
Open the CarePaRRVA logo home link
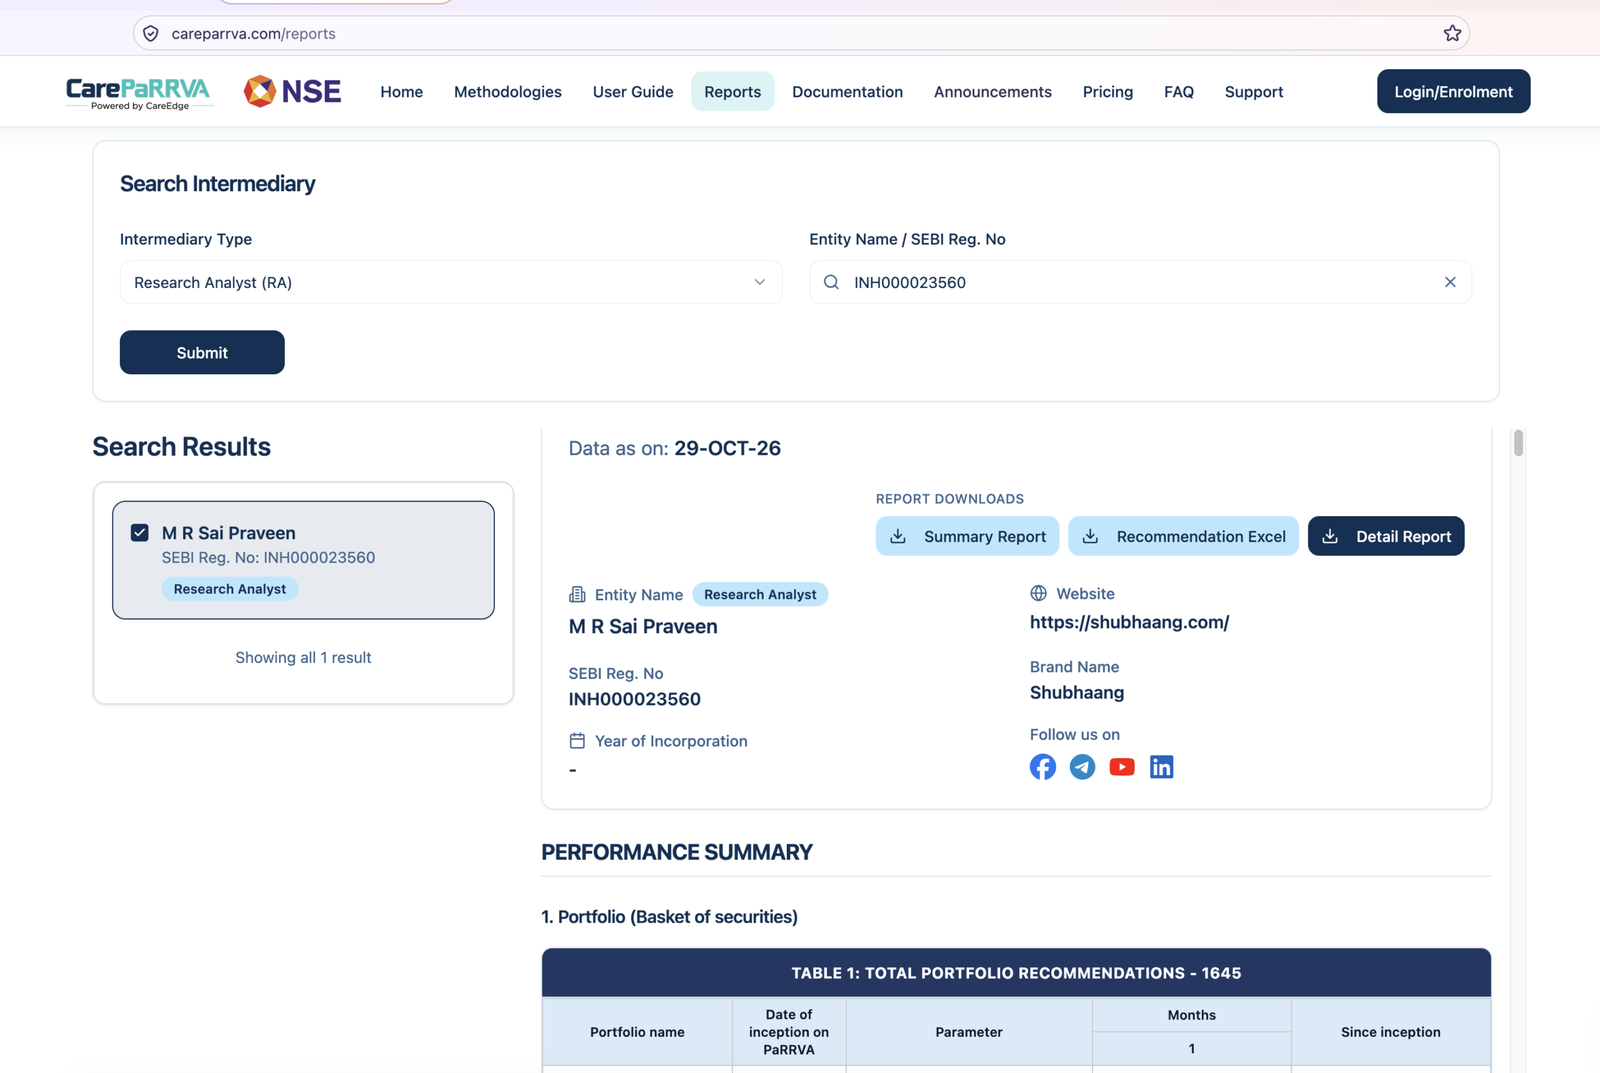pos(138,92)
